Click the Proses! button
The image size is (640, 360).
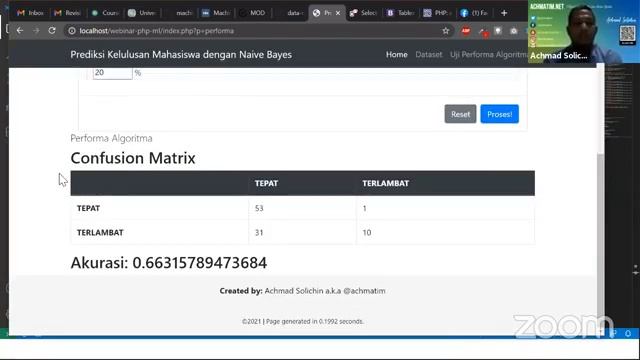(500, 114)
